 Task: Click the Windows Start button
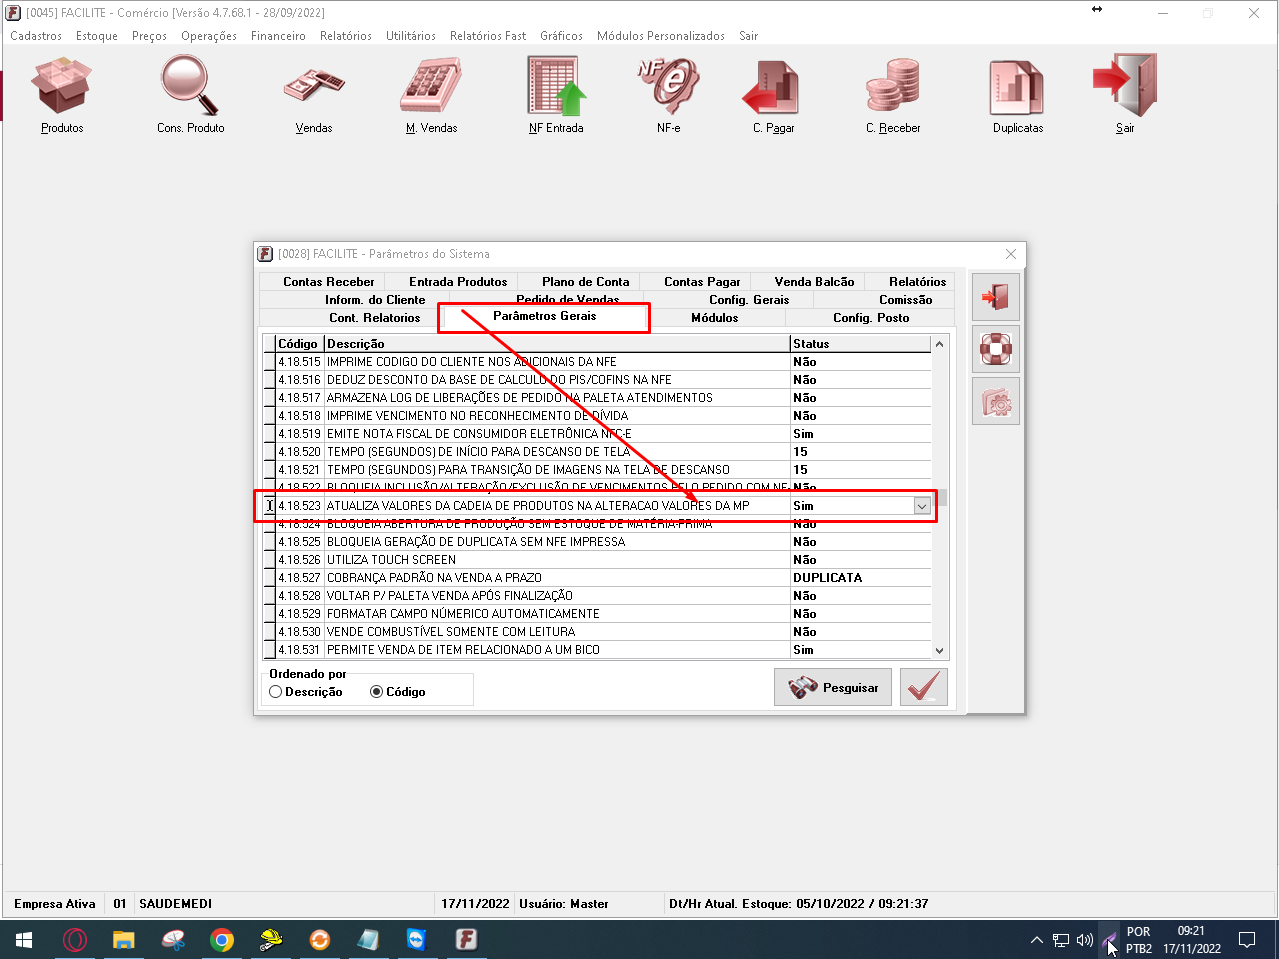point(24,940)
